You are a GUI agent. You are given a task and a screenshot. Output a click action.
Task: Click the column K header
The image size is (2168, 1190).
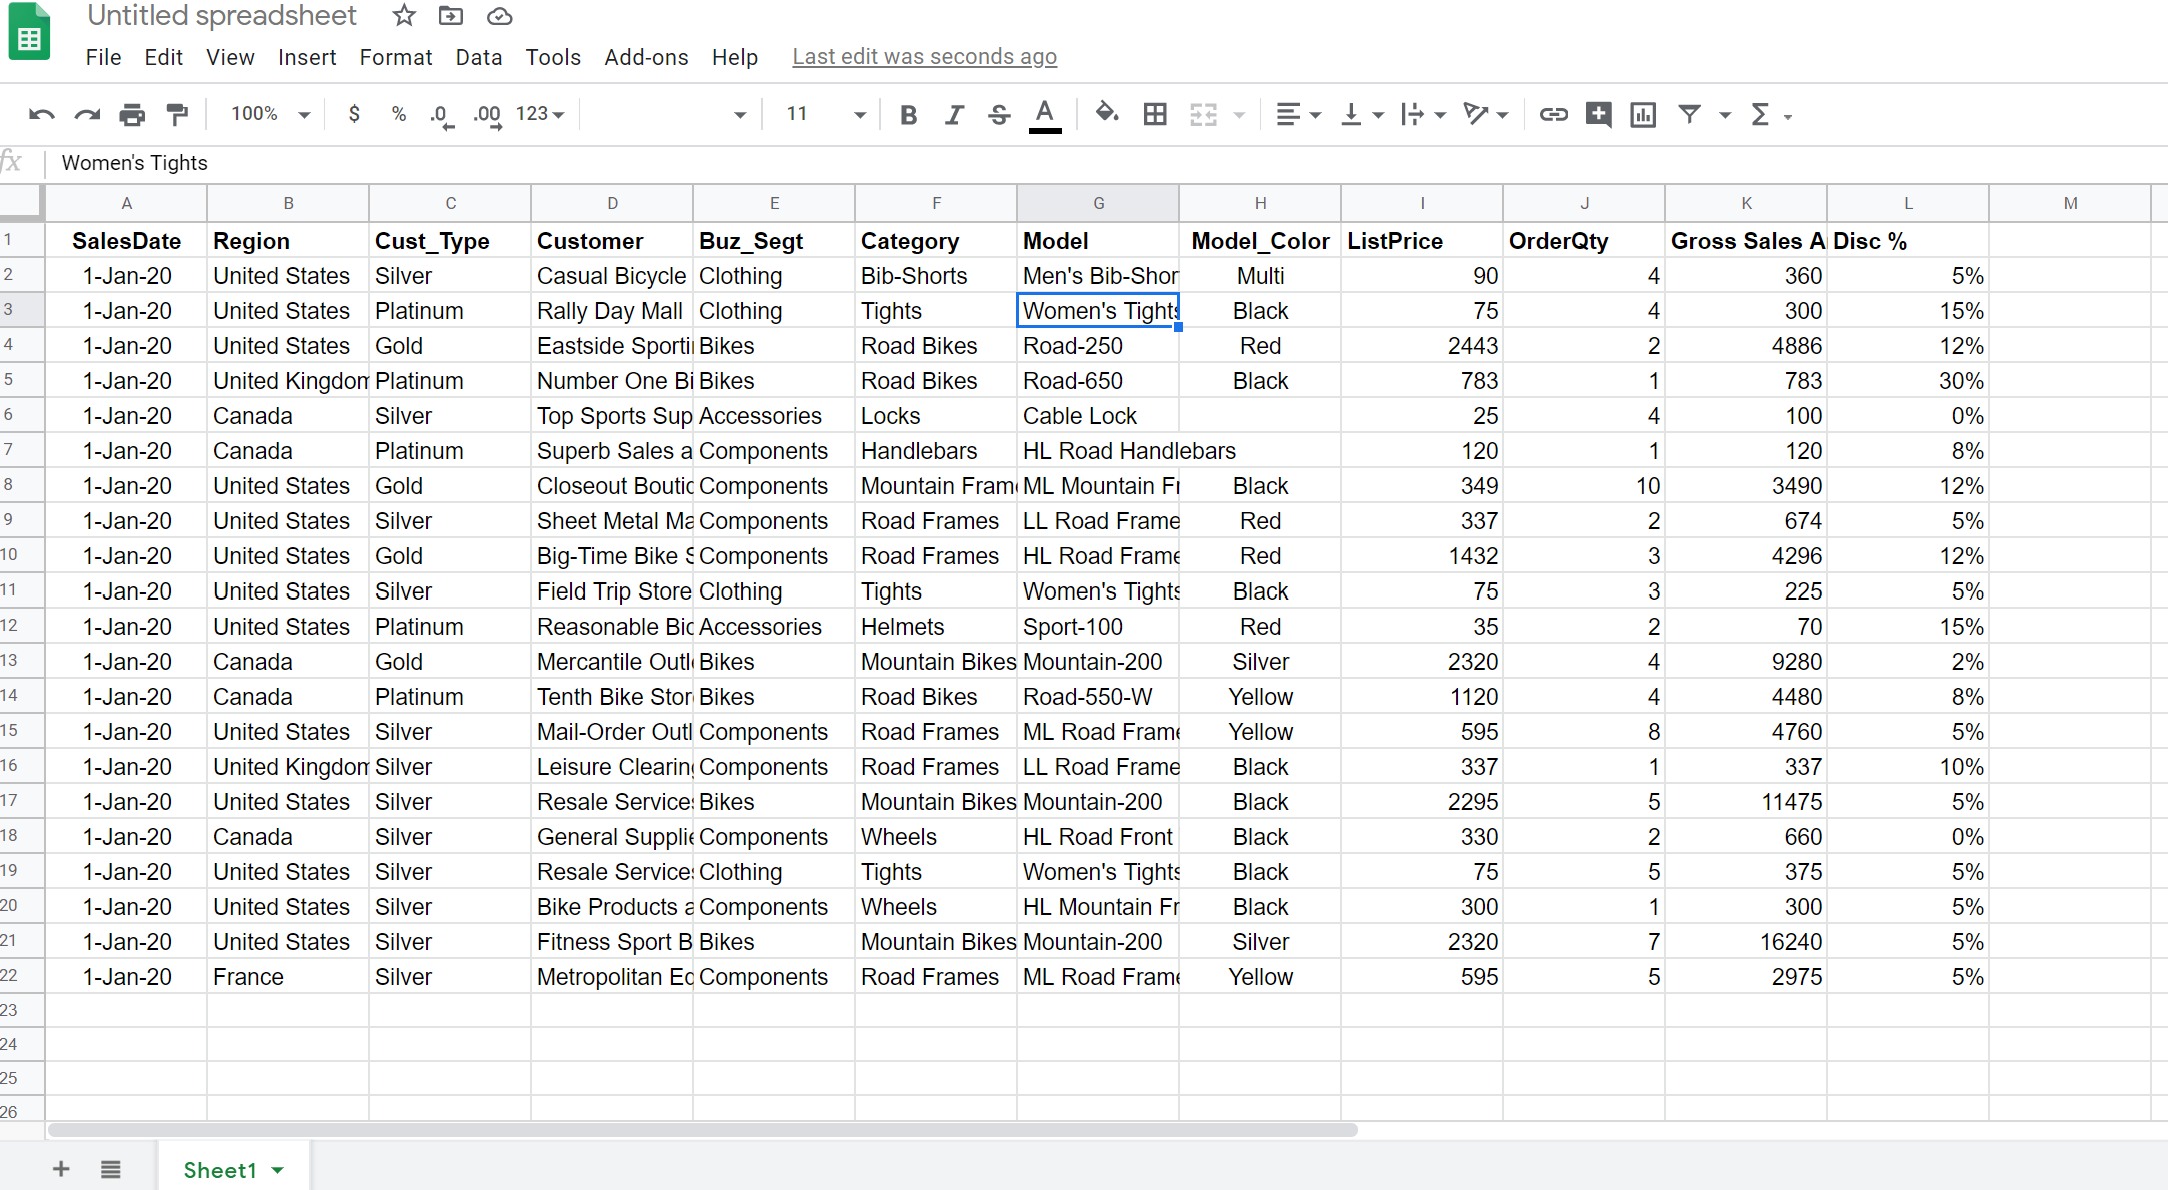coord(1746,203)
